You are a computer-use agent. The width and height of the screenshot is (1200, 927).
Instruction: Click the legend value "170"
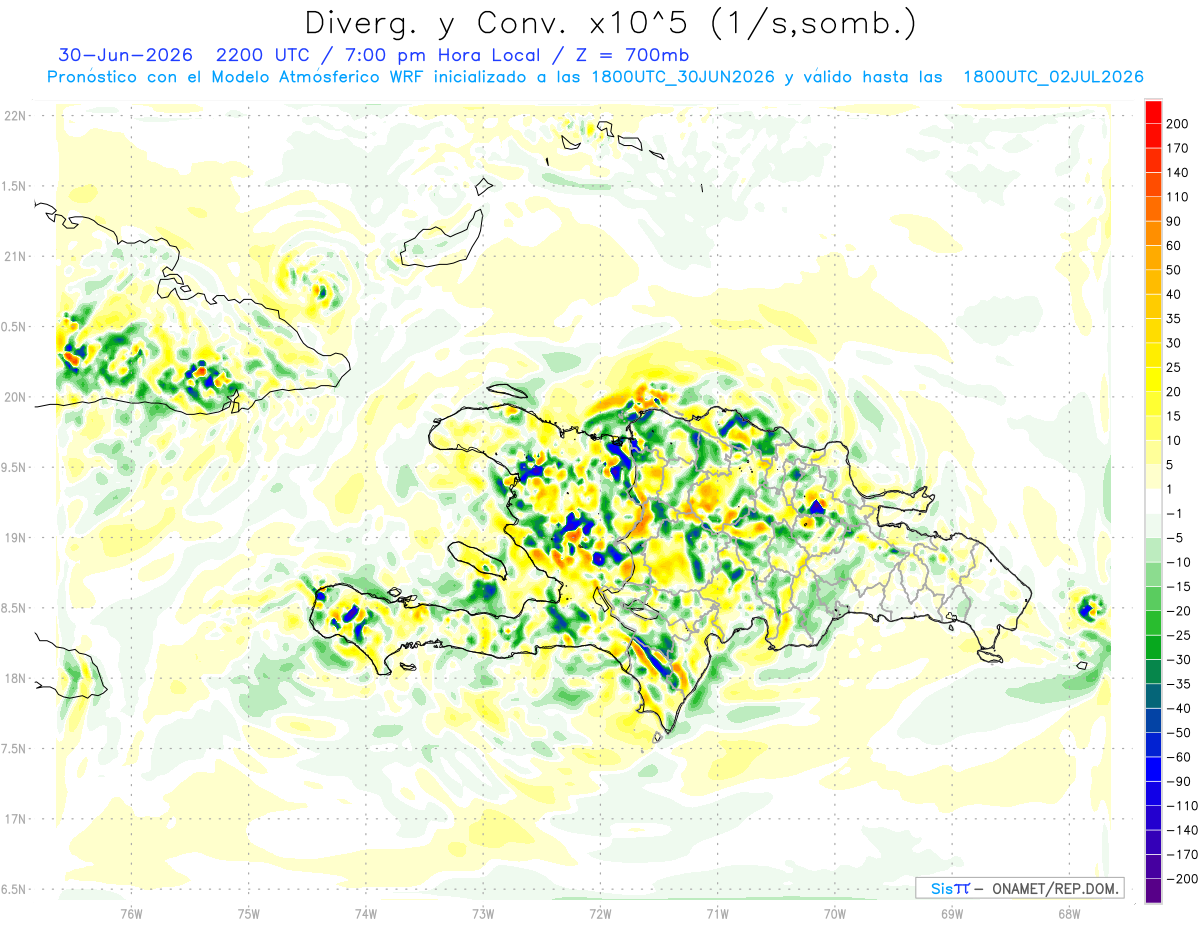pos(1177,148)
